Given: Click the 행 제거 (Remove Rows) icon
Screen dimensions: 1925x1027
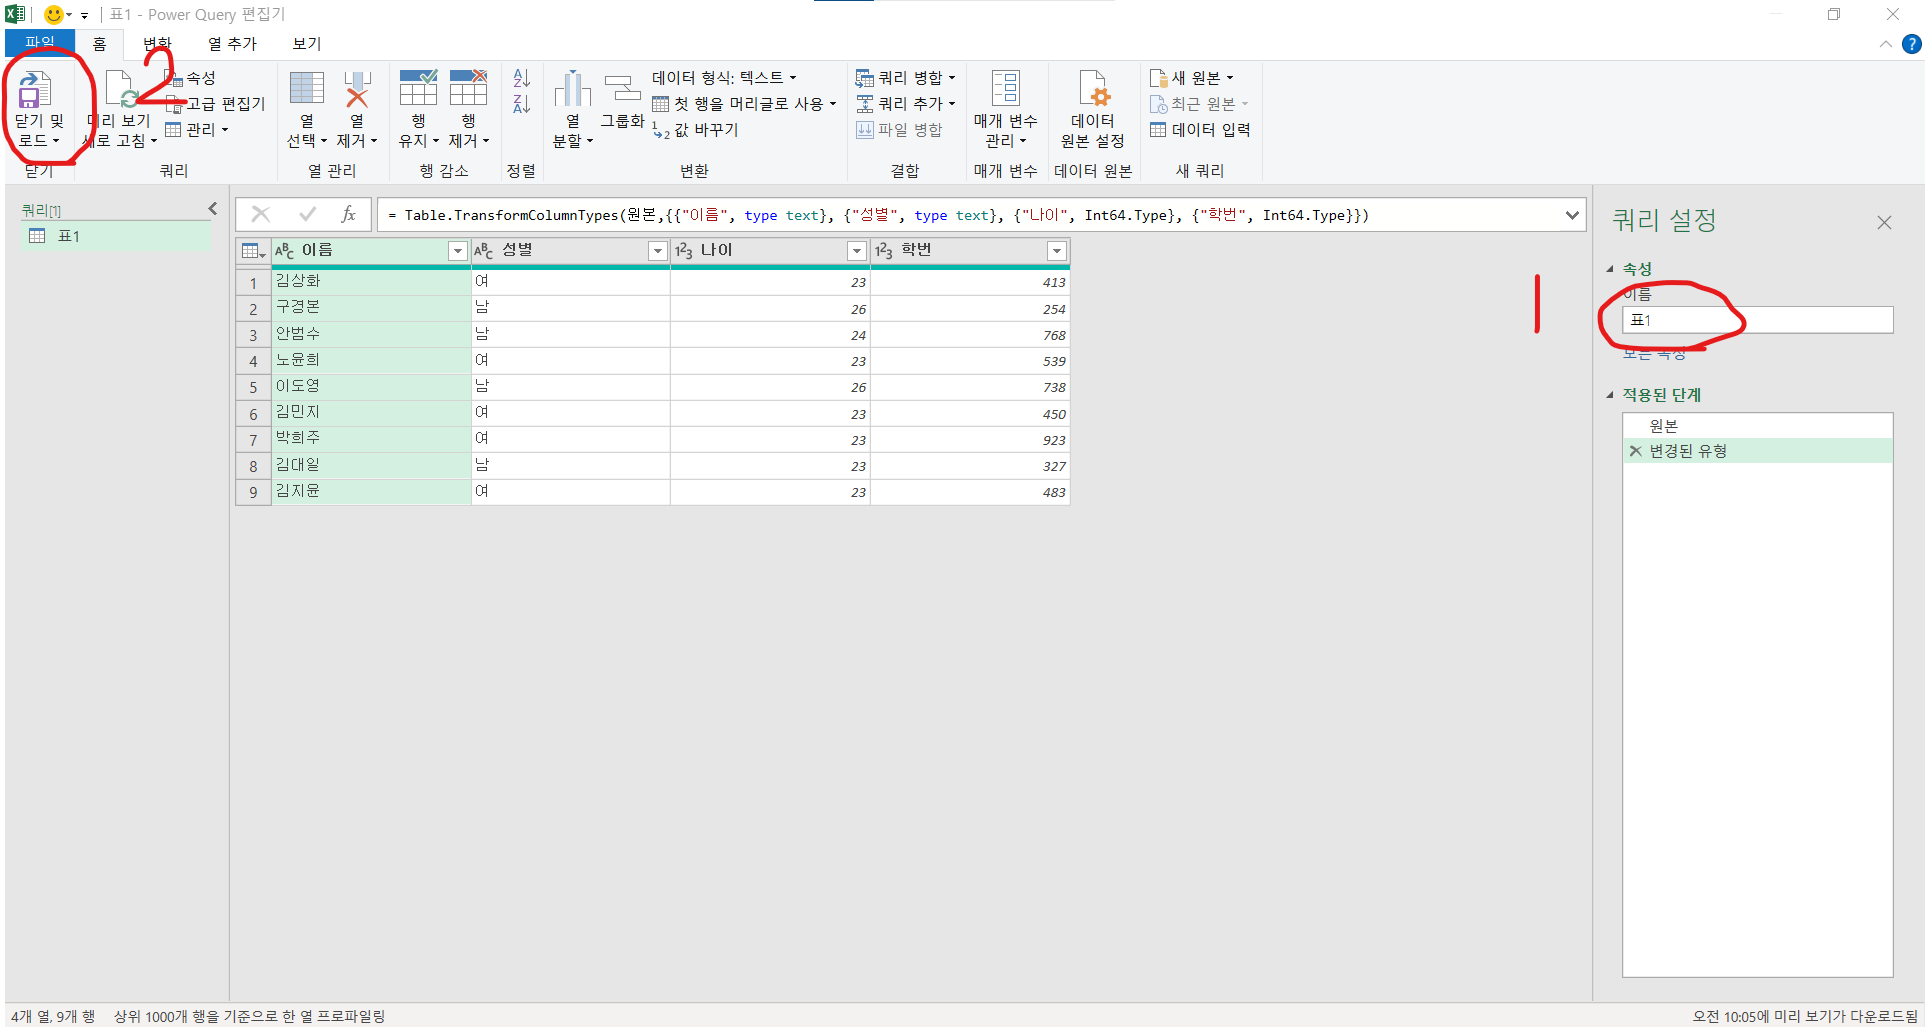Looking at the screenshot, I should coord(468,88).
